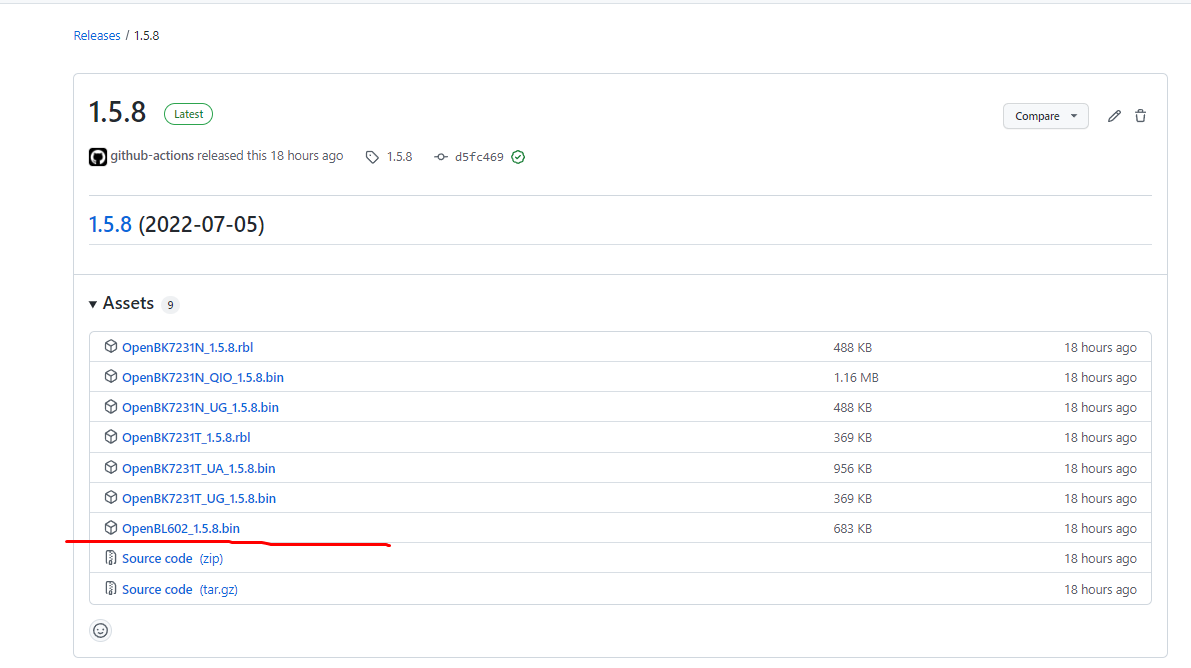Image resolution: width=1191 pixels, height=668 pixels.
Task: Add reaction with the smiley button
Action: point(100,631)
